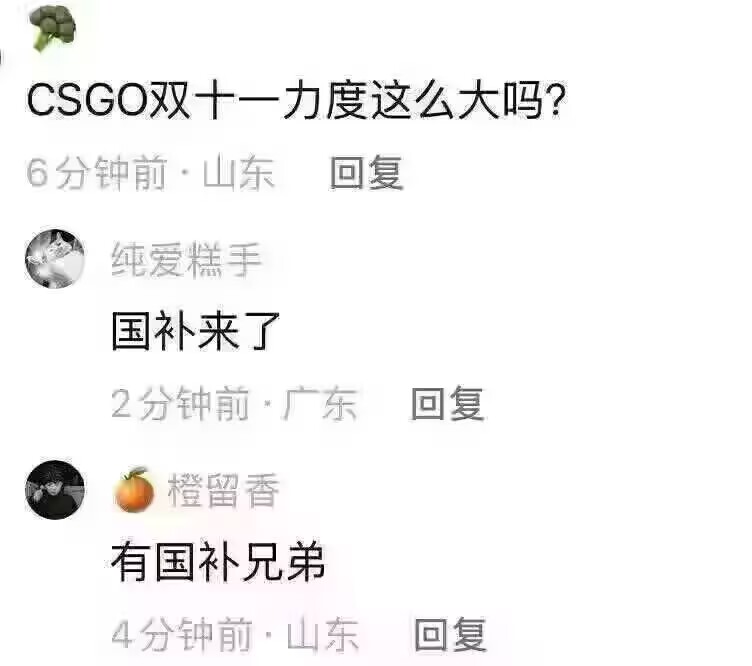Select the reply text 国补来了
Screen dimensions: 752x666
[196, 331]
